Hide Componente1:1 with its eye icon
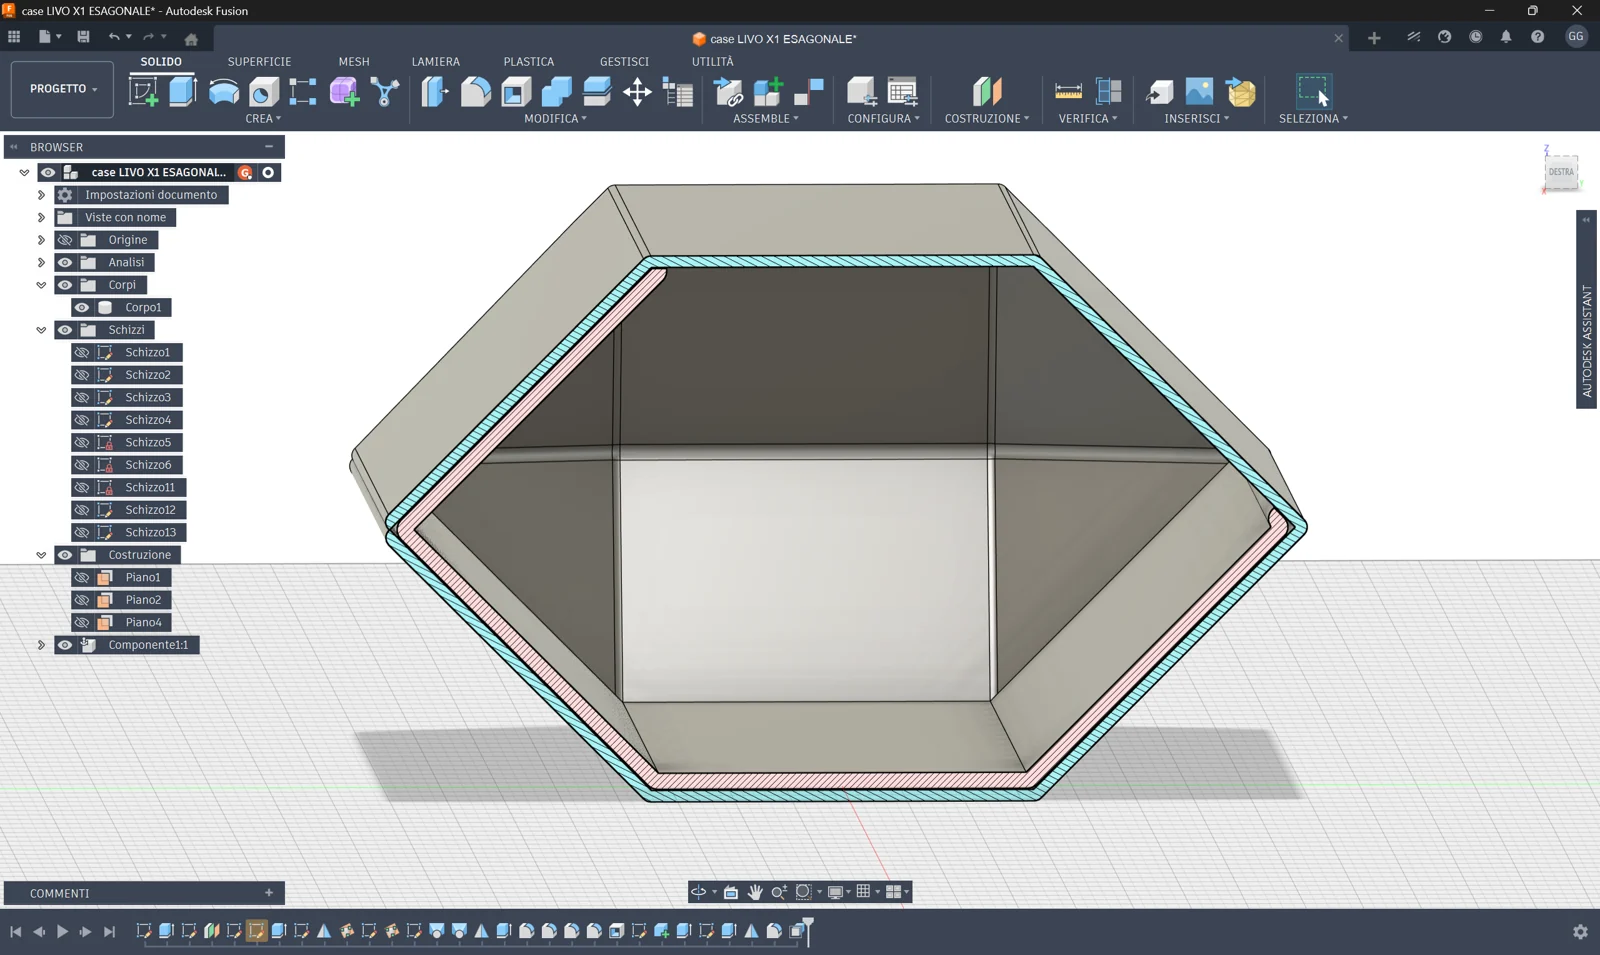Viewport: 1600px width, 955px height. 65,645
